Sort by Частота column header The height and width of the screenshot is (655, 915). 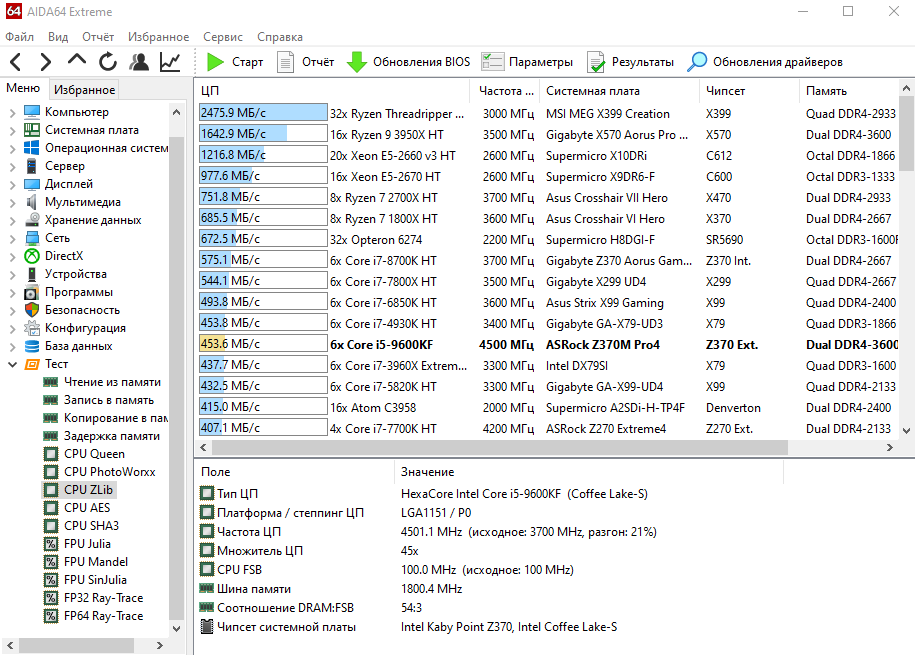pos(500,91)
